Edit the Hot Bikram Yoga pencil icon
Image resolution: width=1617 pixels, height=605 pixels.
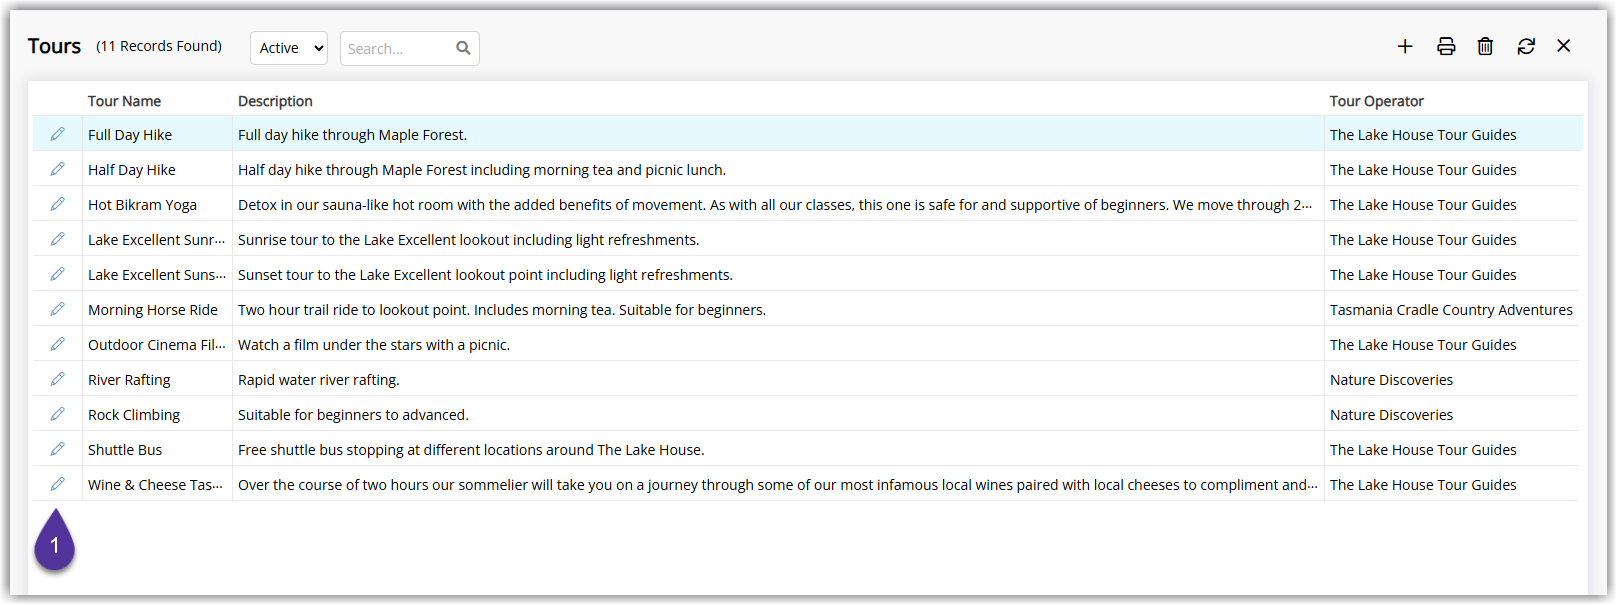[57, 204]
